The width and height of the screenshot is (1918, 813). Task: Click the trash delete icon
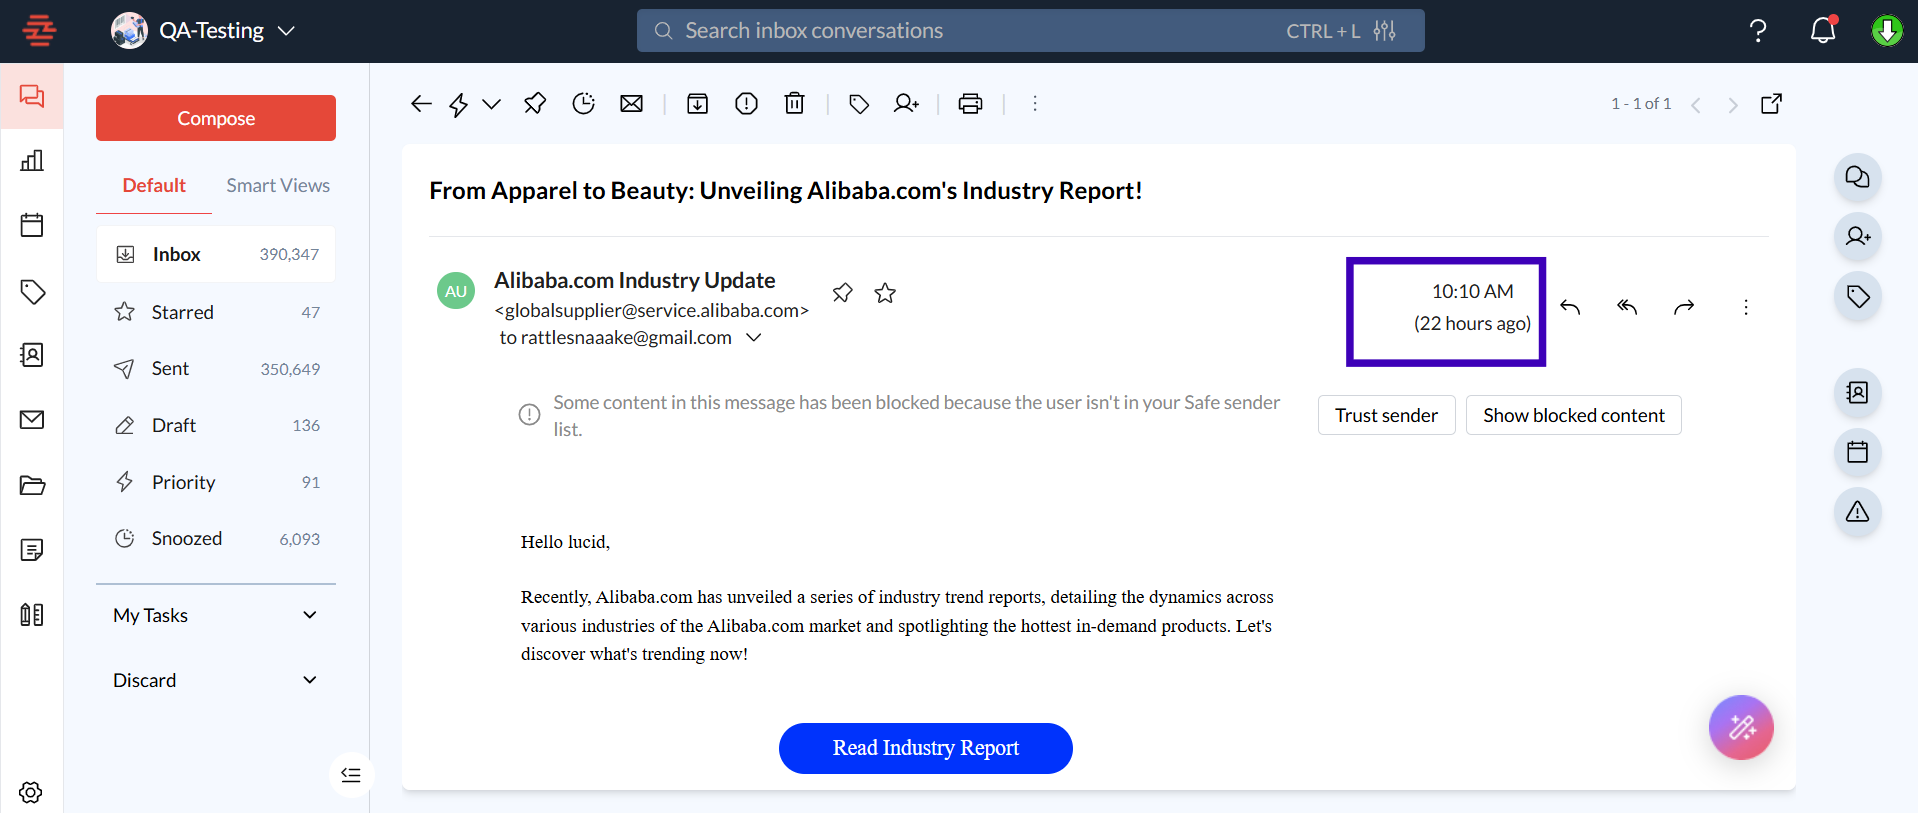(x=794, y=104)
